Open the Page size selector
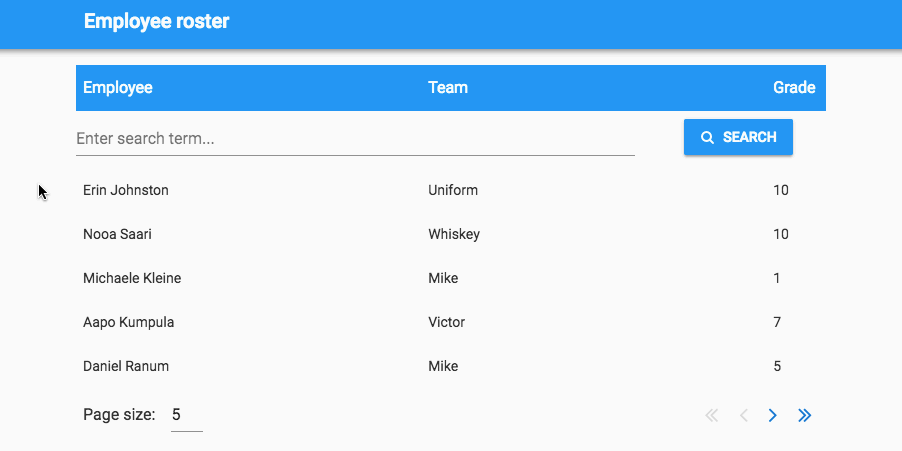 pyautogui.click(x=186, y=415)
